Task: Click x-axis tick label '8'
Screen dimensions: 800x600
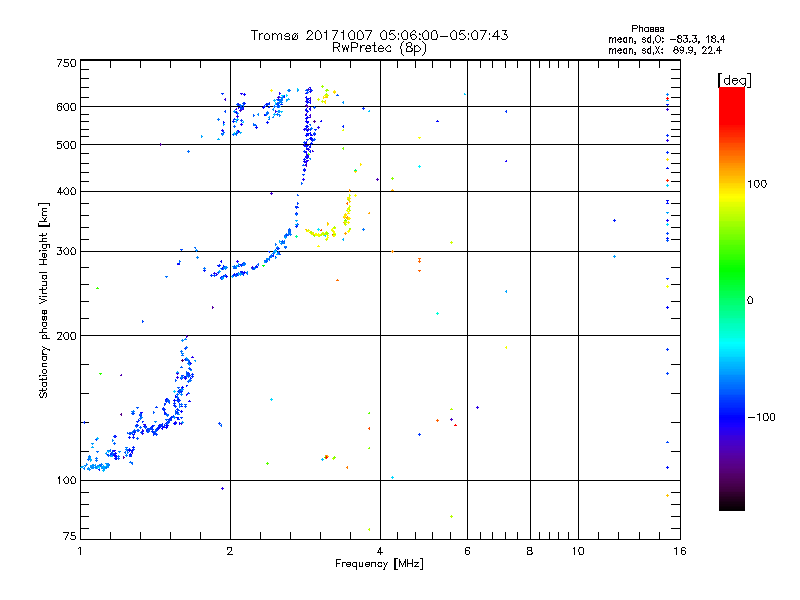Action: (530, 551)
